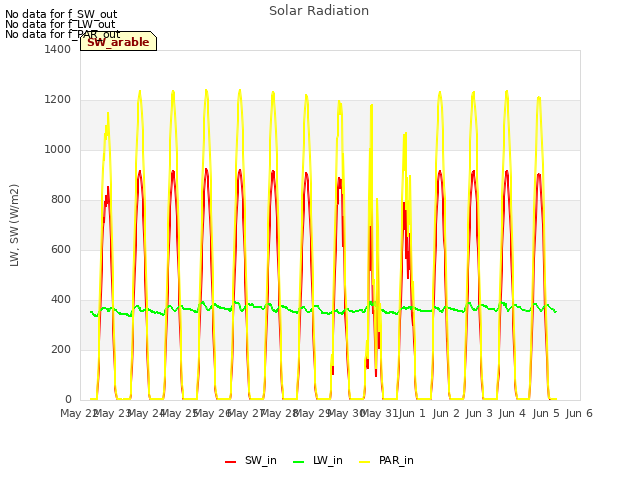Click the red SW_in legend swatch
This screenshot has width=640, height=480.
coord(230,462)
